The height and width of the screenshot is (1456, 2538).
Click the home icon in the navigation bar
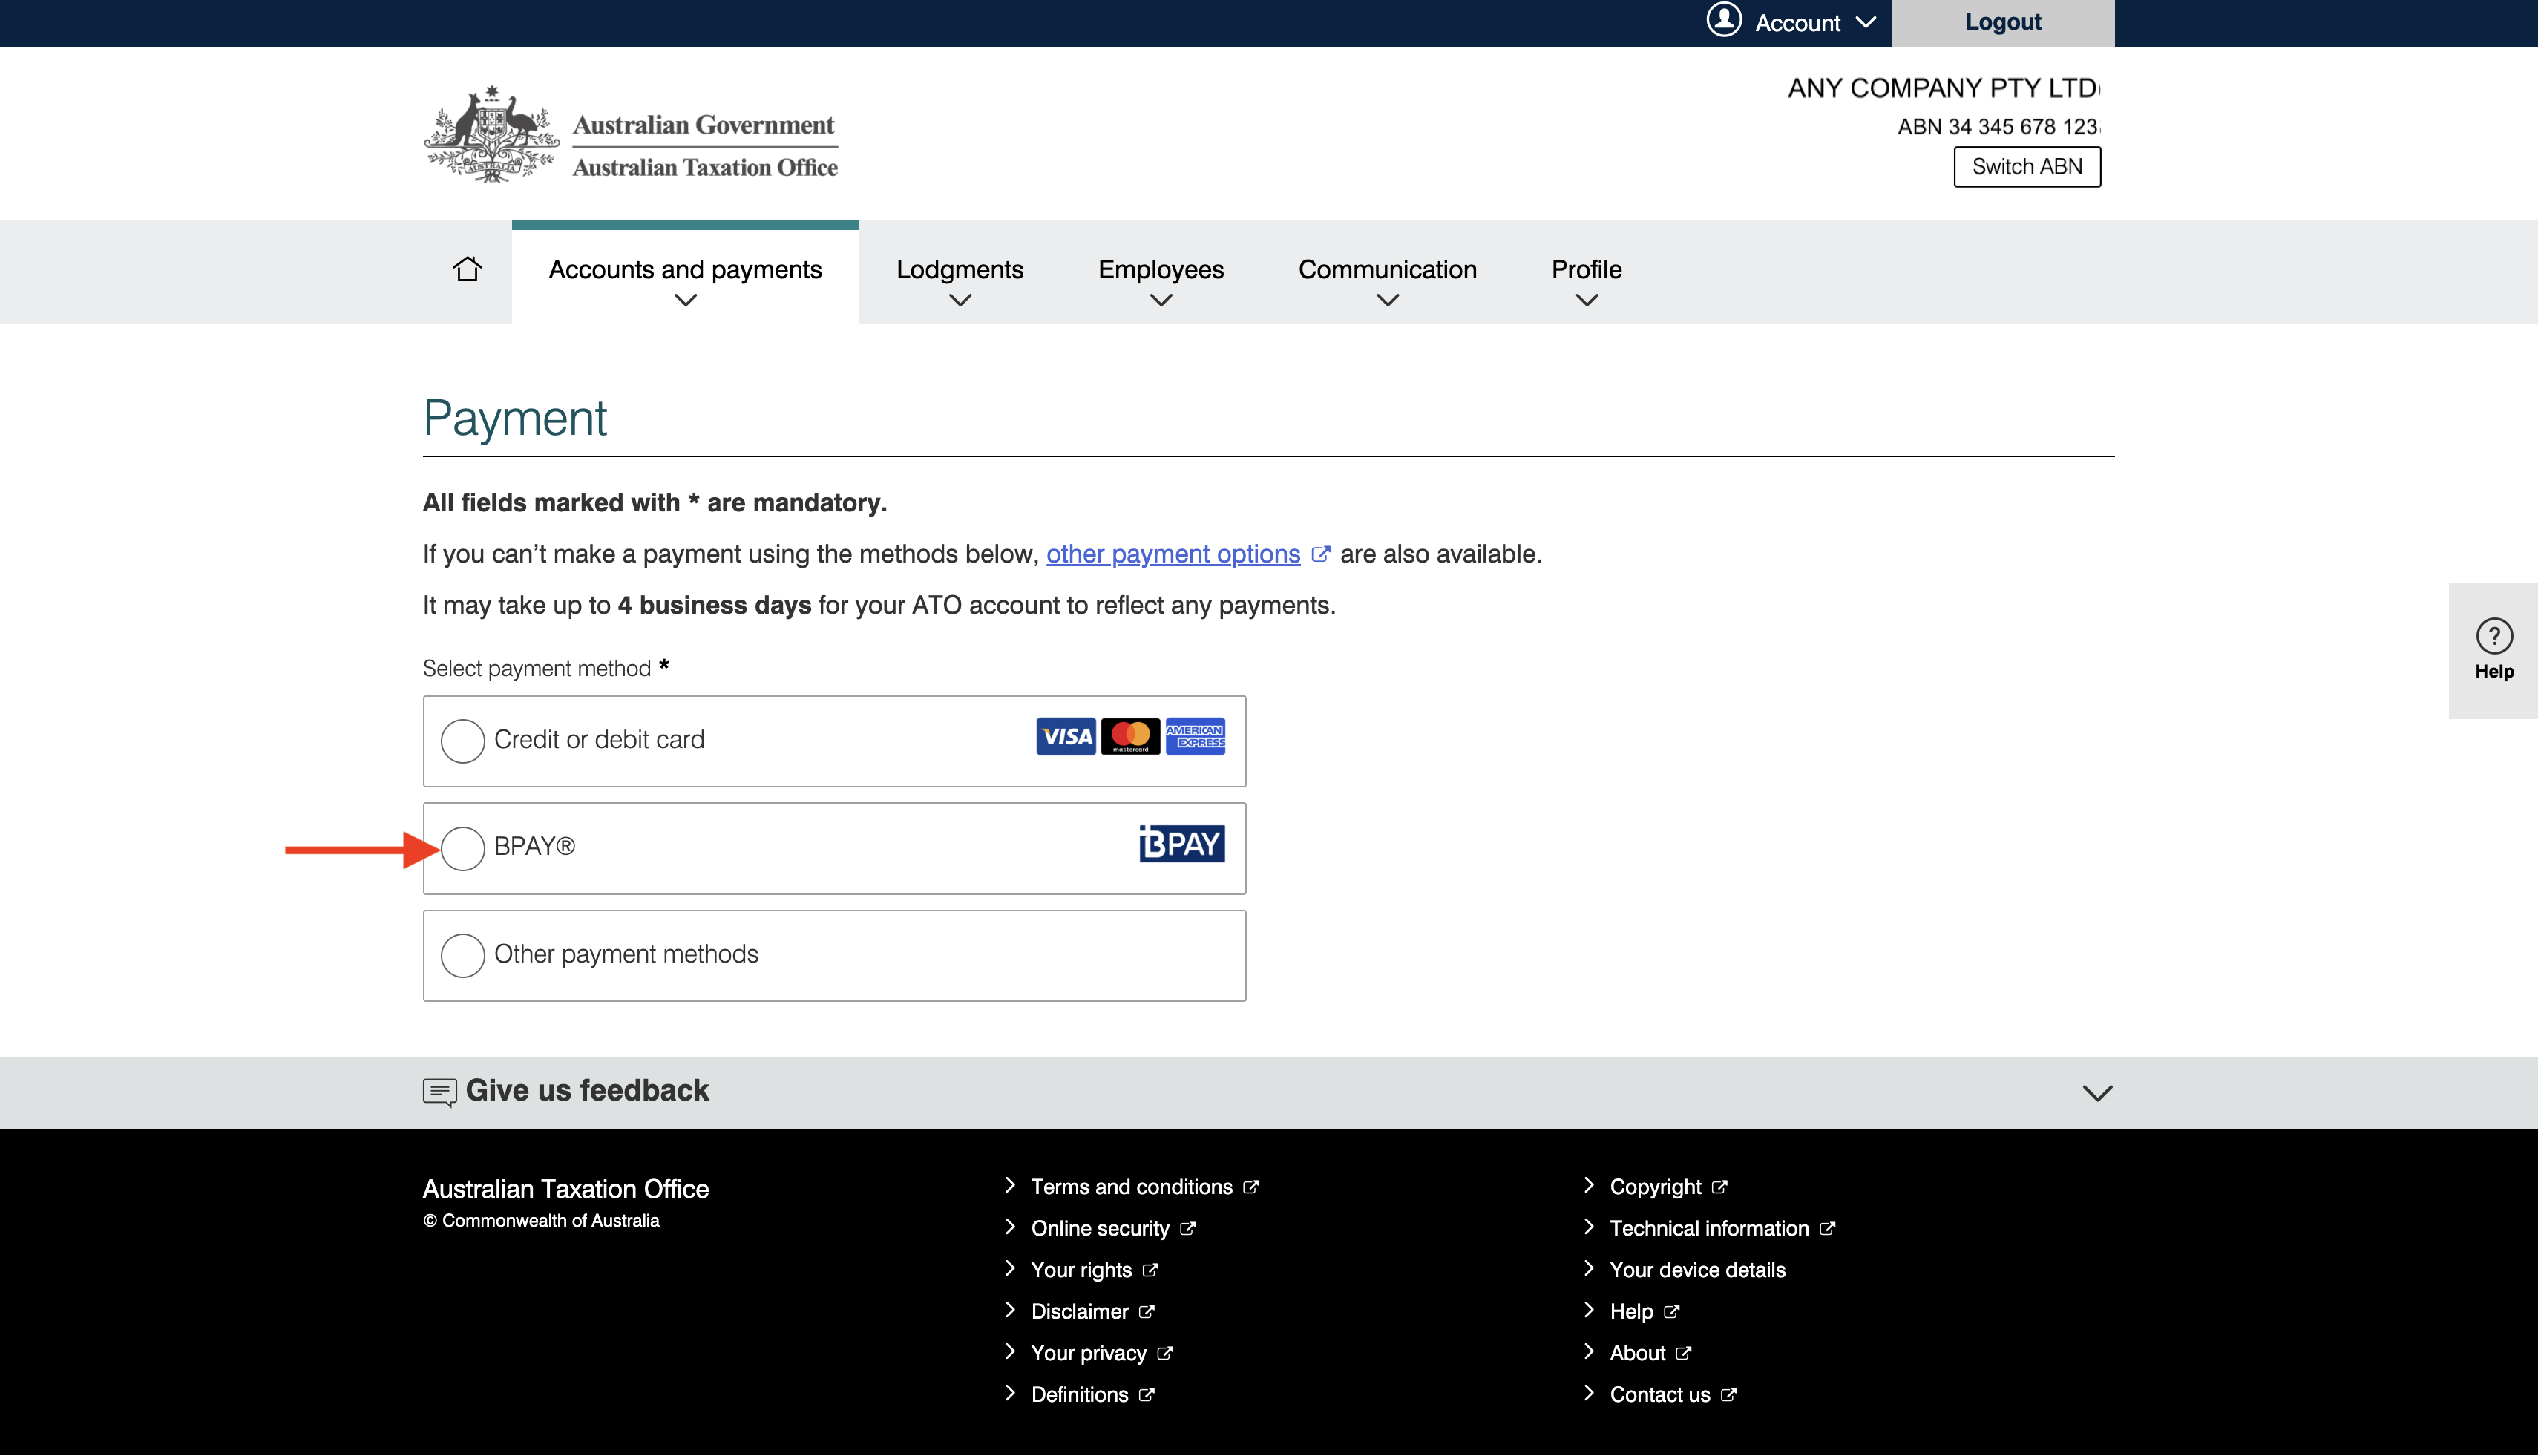[466, 269]
